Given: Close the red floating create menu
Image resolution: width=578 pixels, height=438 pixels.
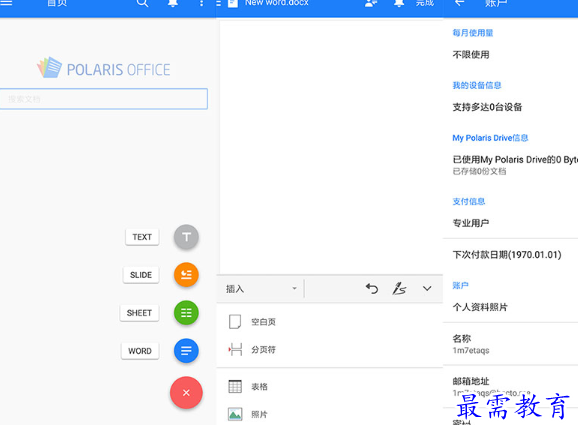Looking at the screenshot, I should (x=186, y=393).
